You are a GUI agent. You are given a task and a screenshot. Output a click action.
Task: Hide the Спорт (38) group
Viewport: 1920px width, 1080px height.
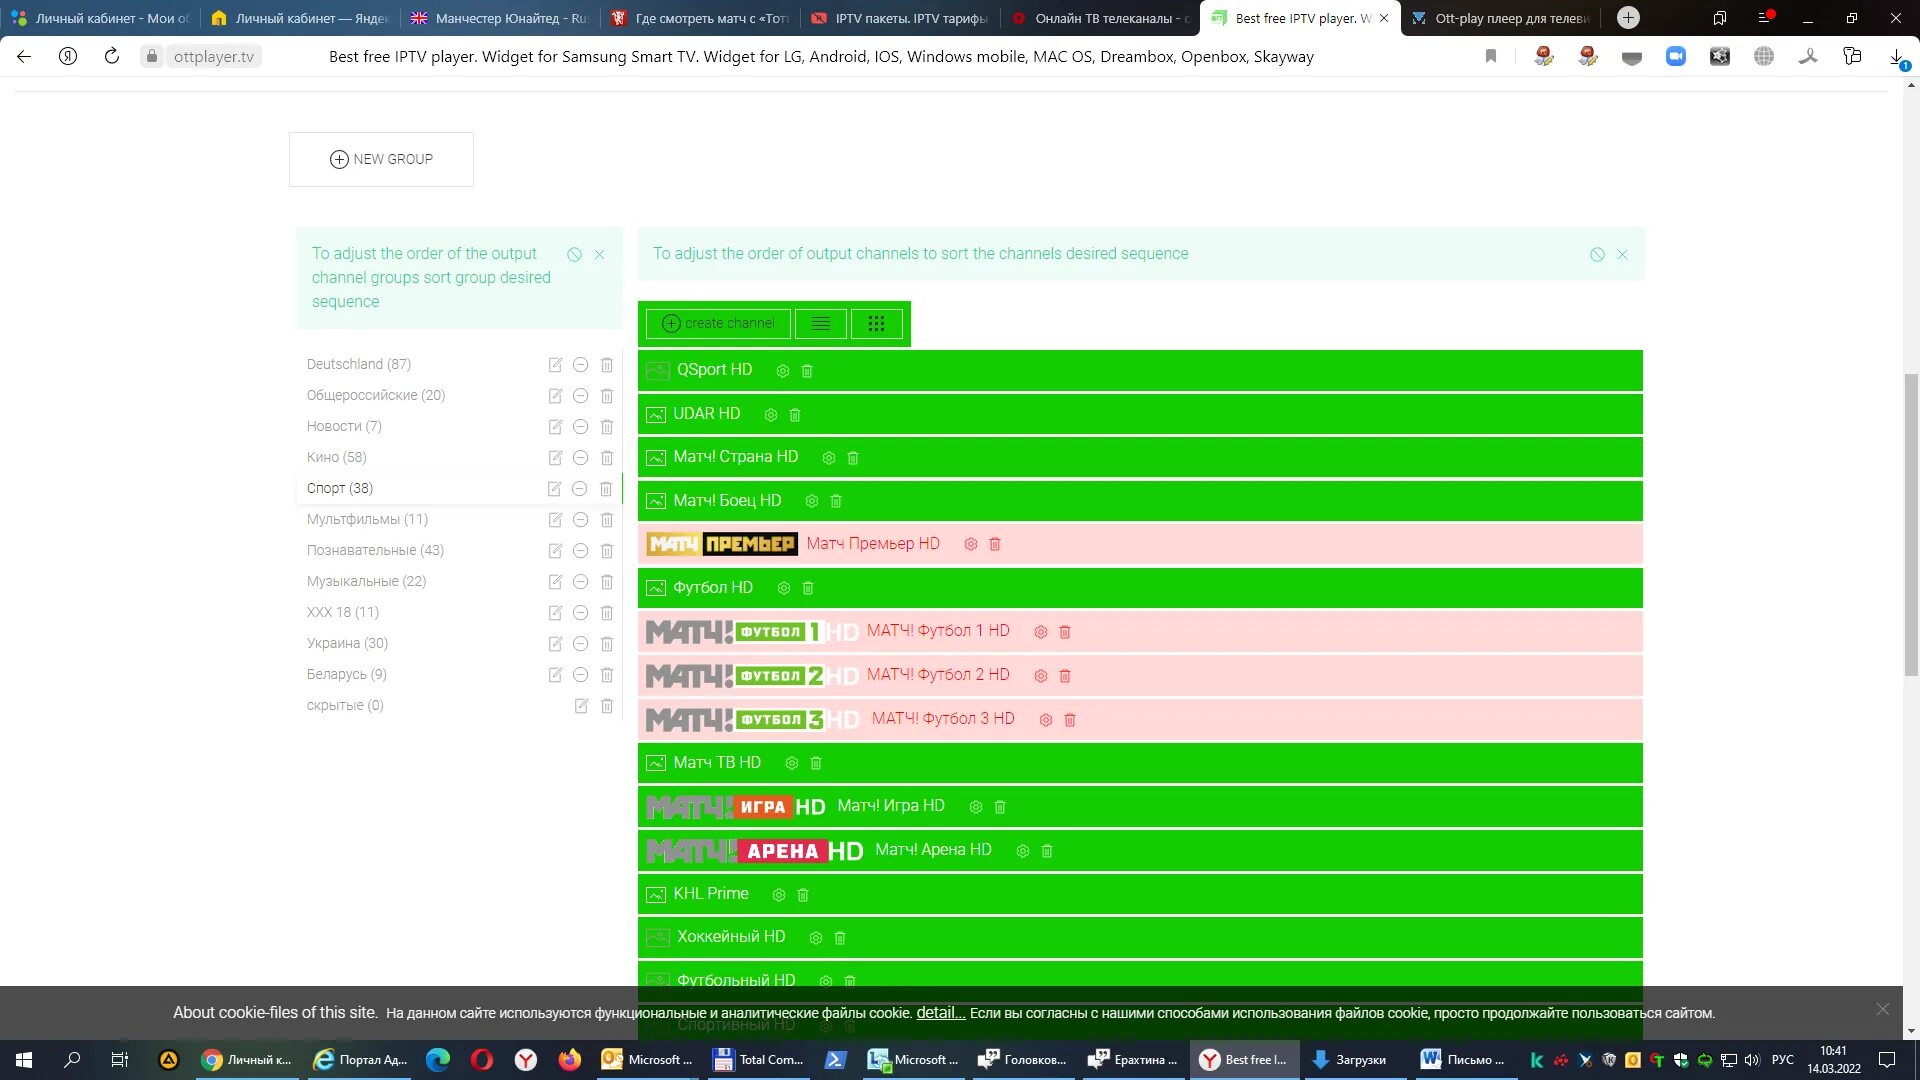579,489
